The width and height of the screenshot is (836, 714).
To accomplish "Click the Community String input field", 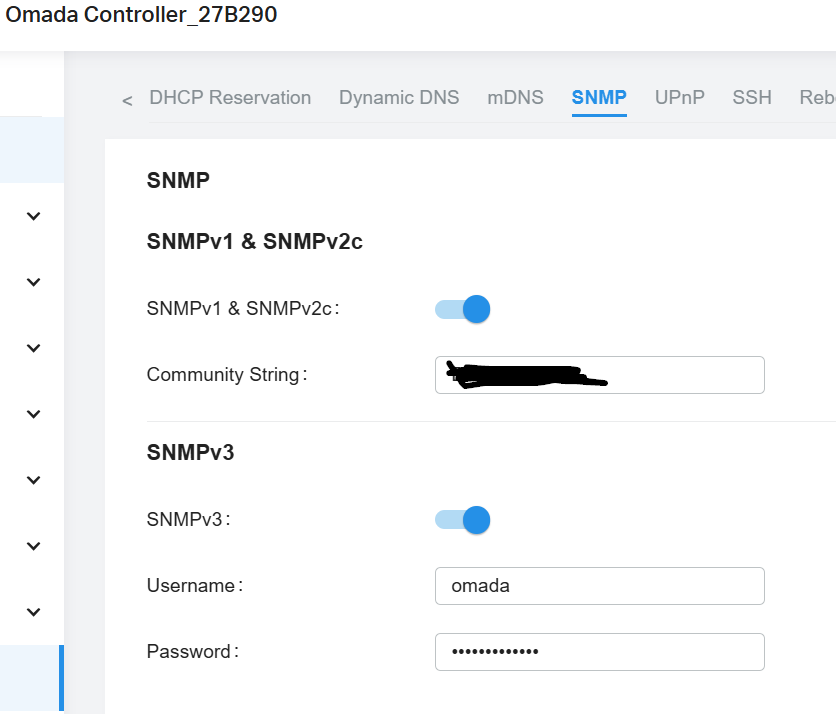I will coord(599,375).
